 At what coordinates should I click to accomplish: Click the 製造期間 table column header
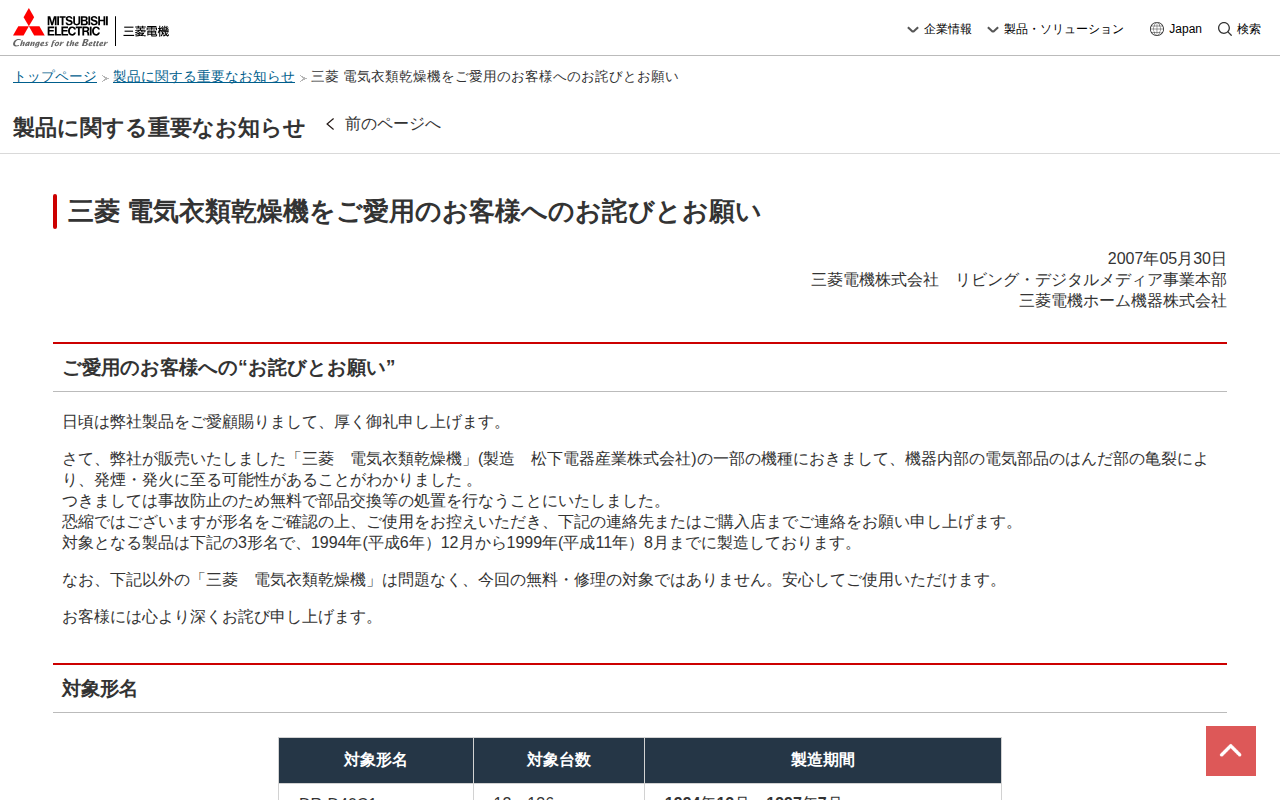point(823,760)
